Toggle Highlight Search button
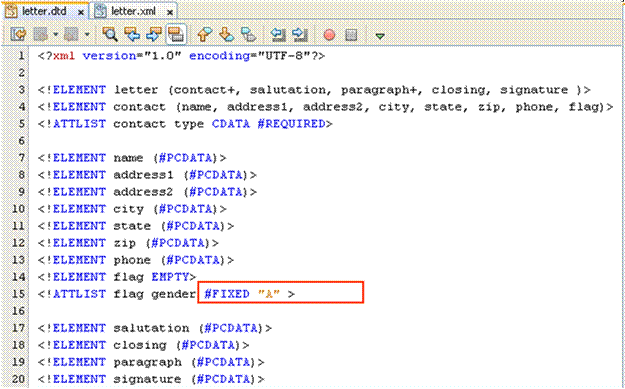 (176, 35)
